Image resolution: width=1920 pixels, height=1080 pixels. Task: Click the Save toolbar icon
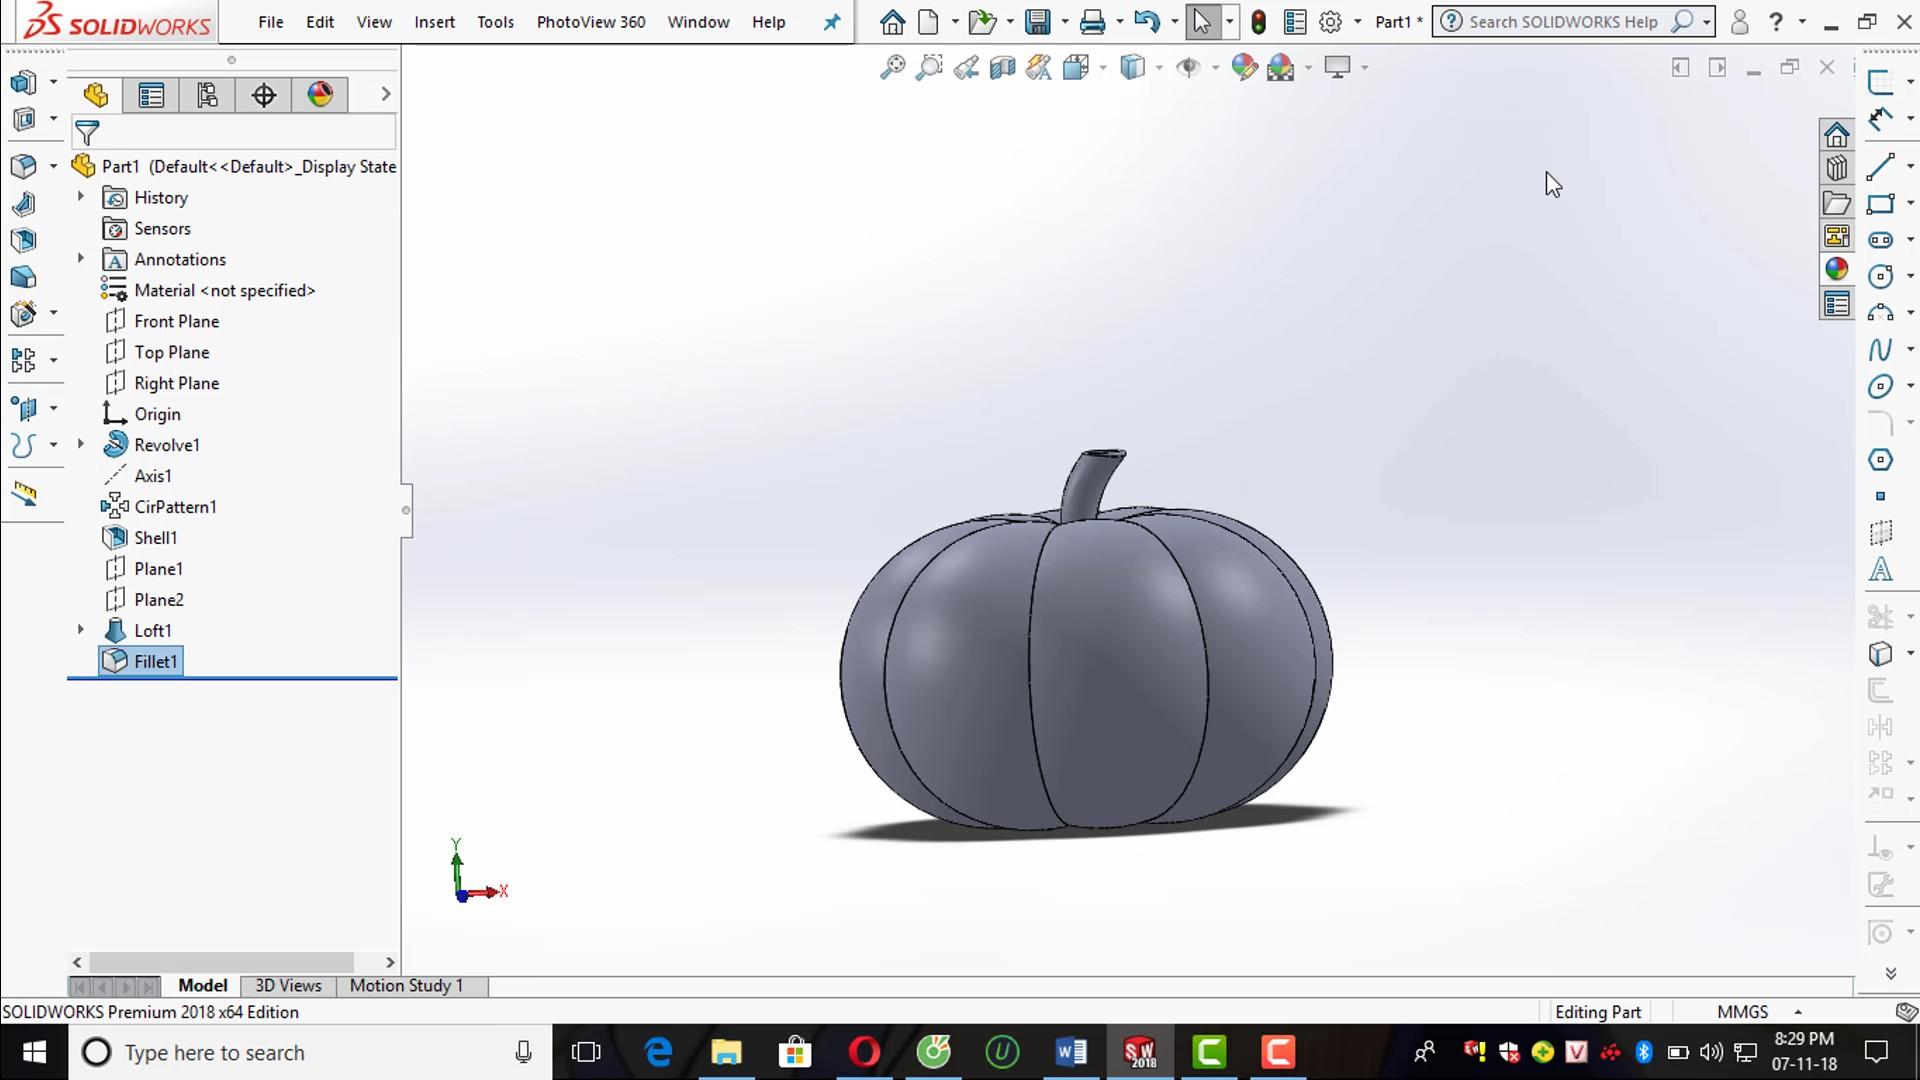[1038, 22]
